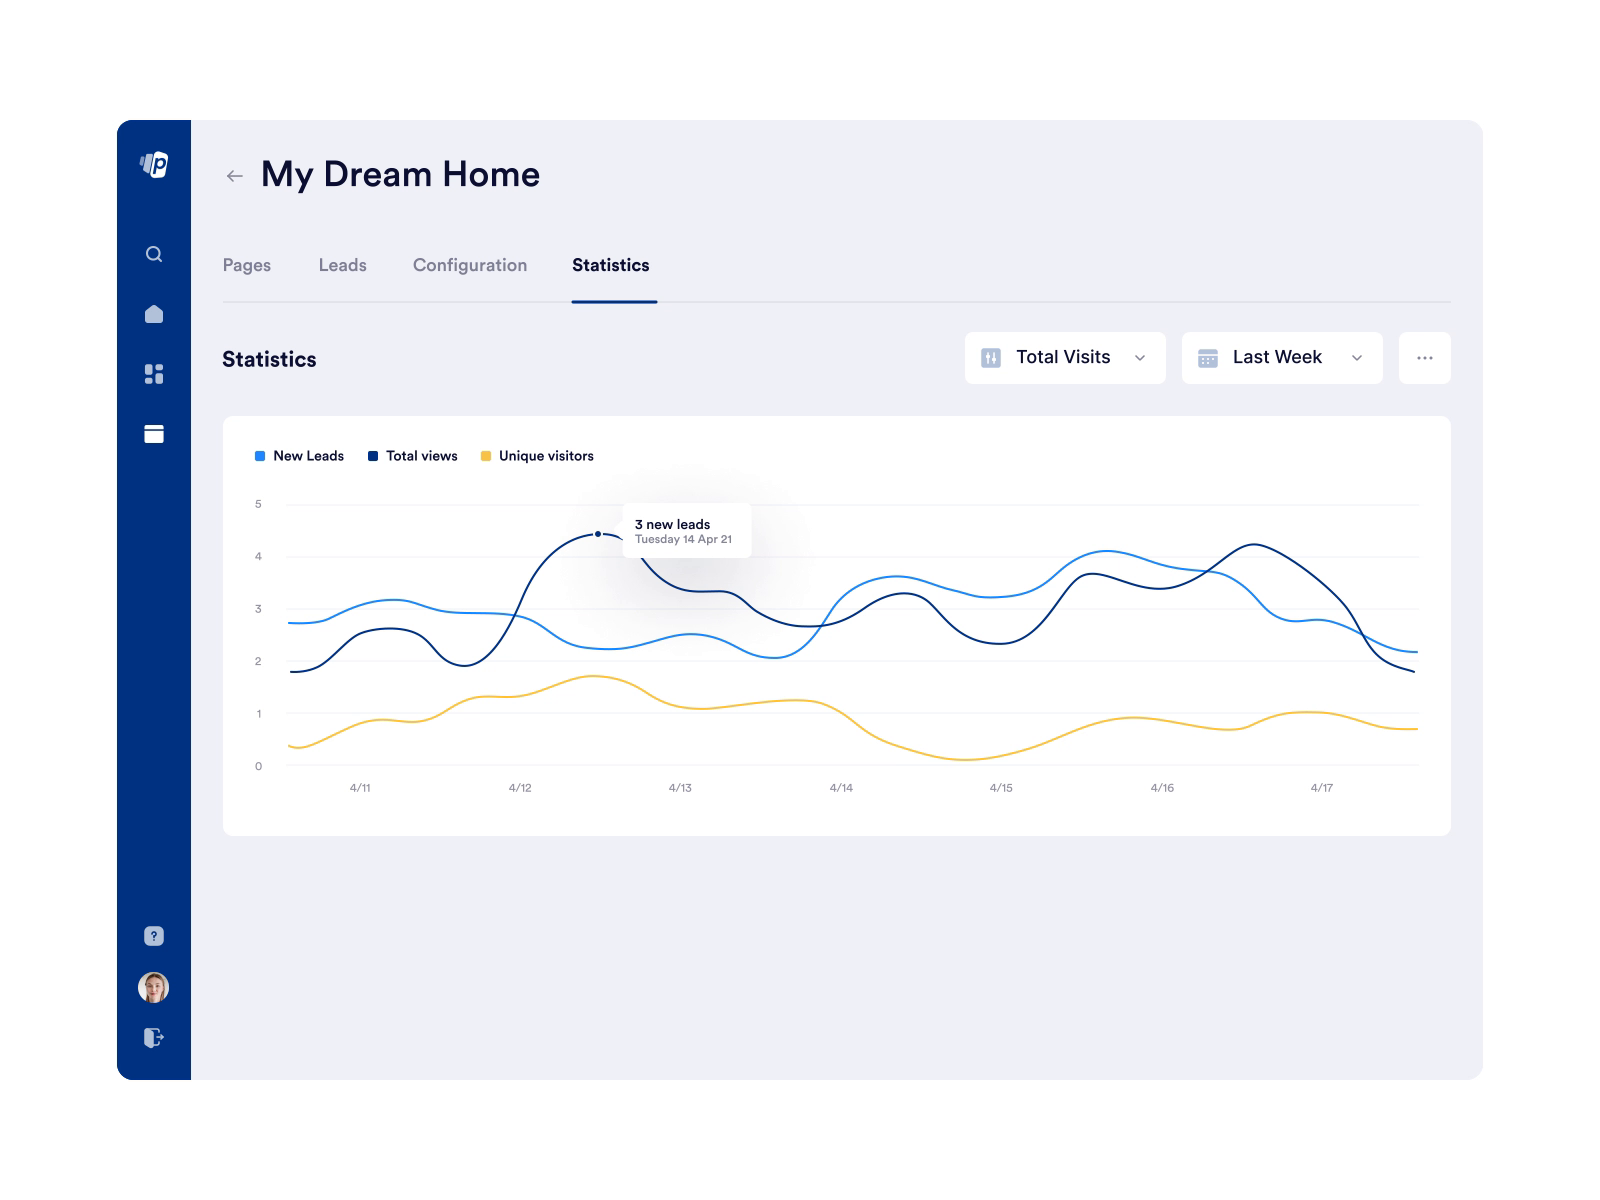Open the Pages section
Viewport: 1600px width, 1200px height.
tap(247, 265)
